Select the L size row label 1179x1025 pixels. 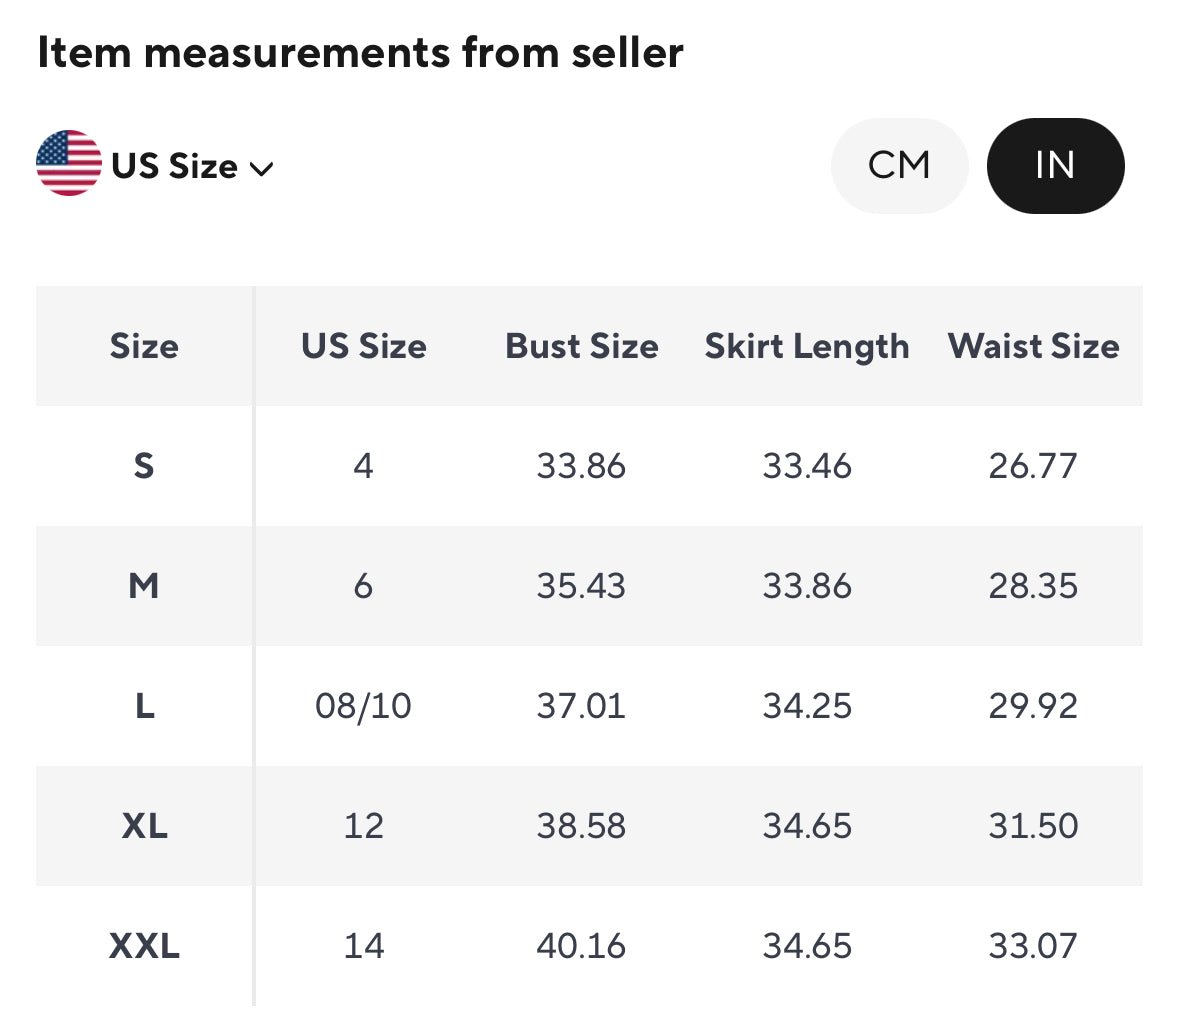click(144, 706)
